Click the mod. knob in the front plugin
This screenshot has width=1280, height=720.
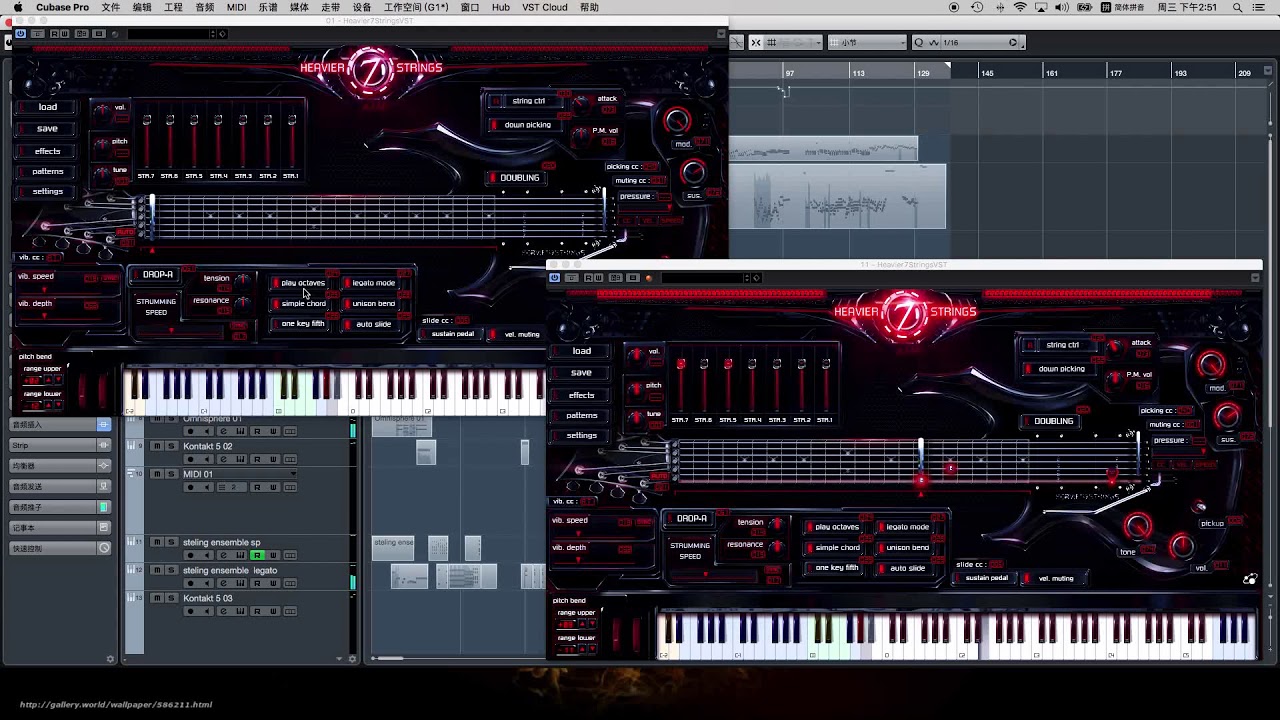click(1211, 365)
